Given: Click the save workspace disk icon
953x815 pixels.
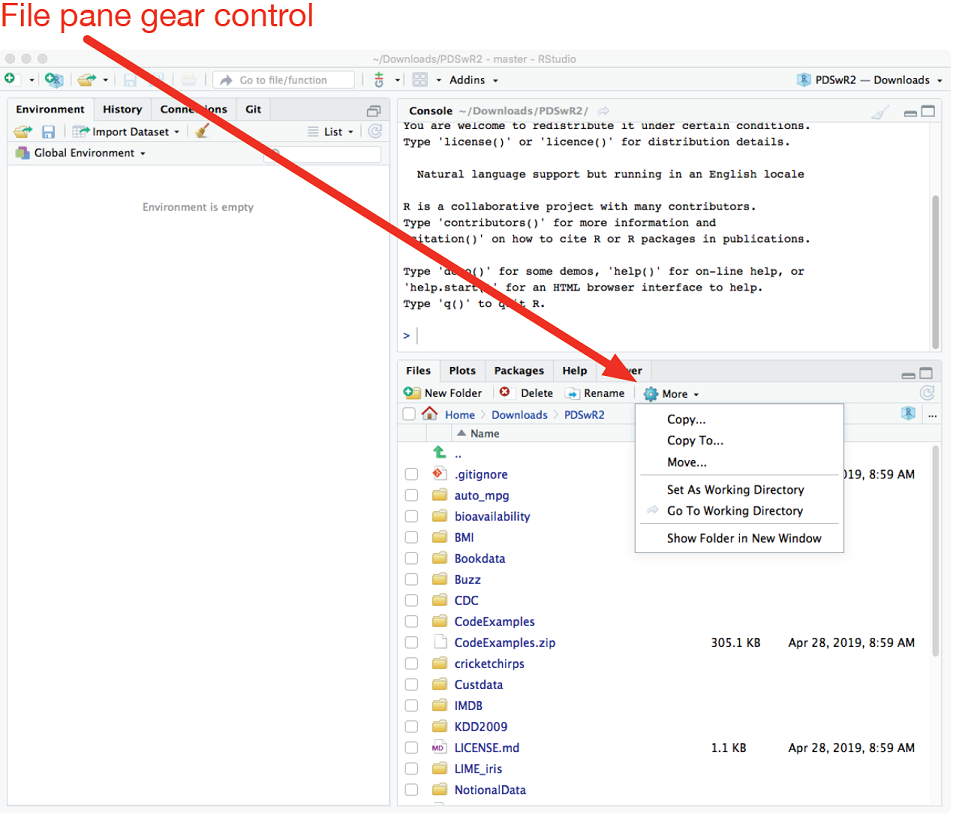Looking at the screenshot, I should coord(48,131).
